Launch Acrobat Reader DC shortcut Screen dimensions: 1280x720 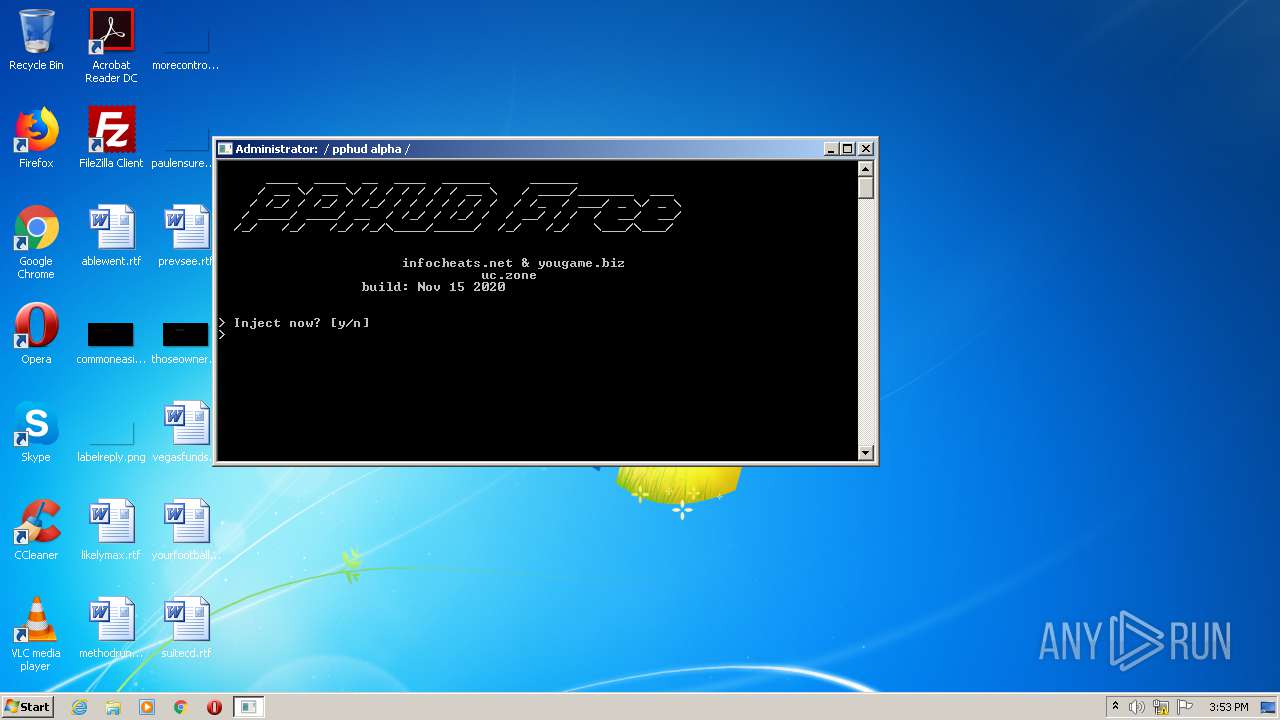[x=111, y=46]
